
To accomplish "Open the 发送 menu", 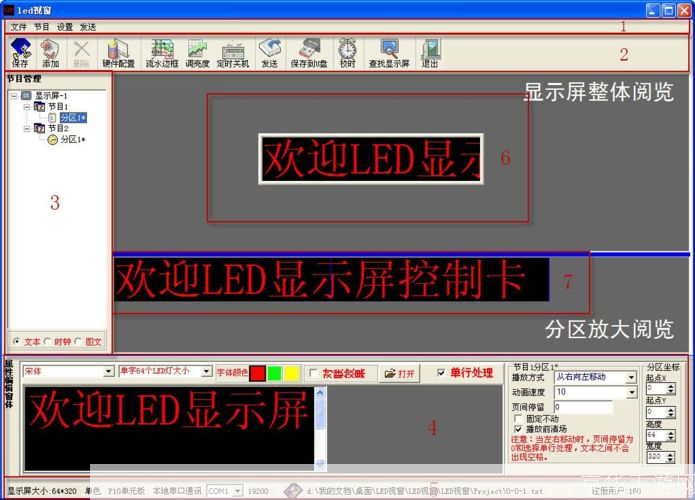I will point(88,27).
